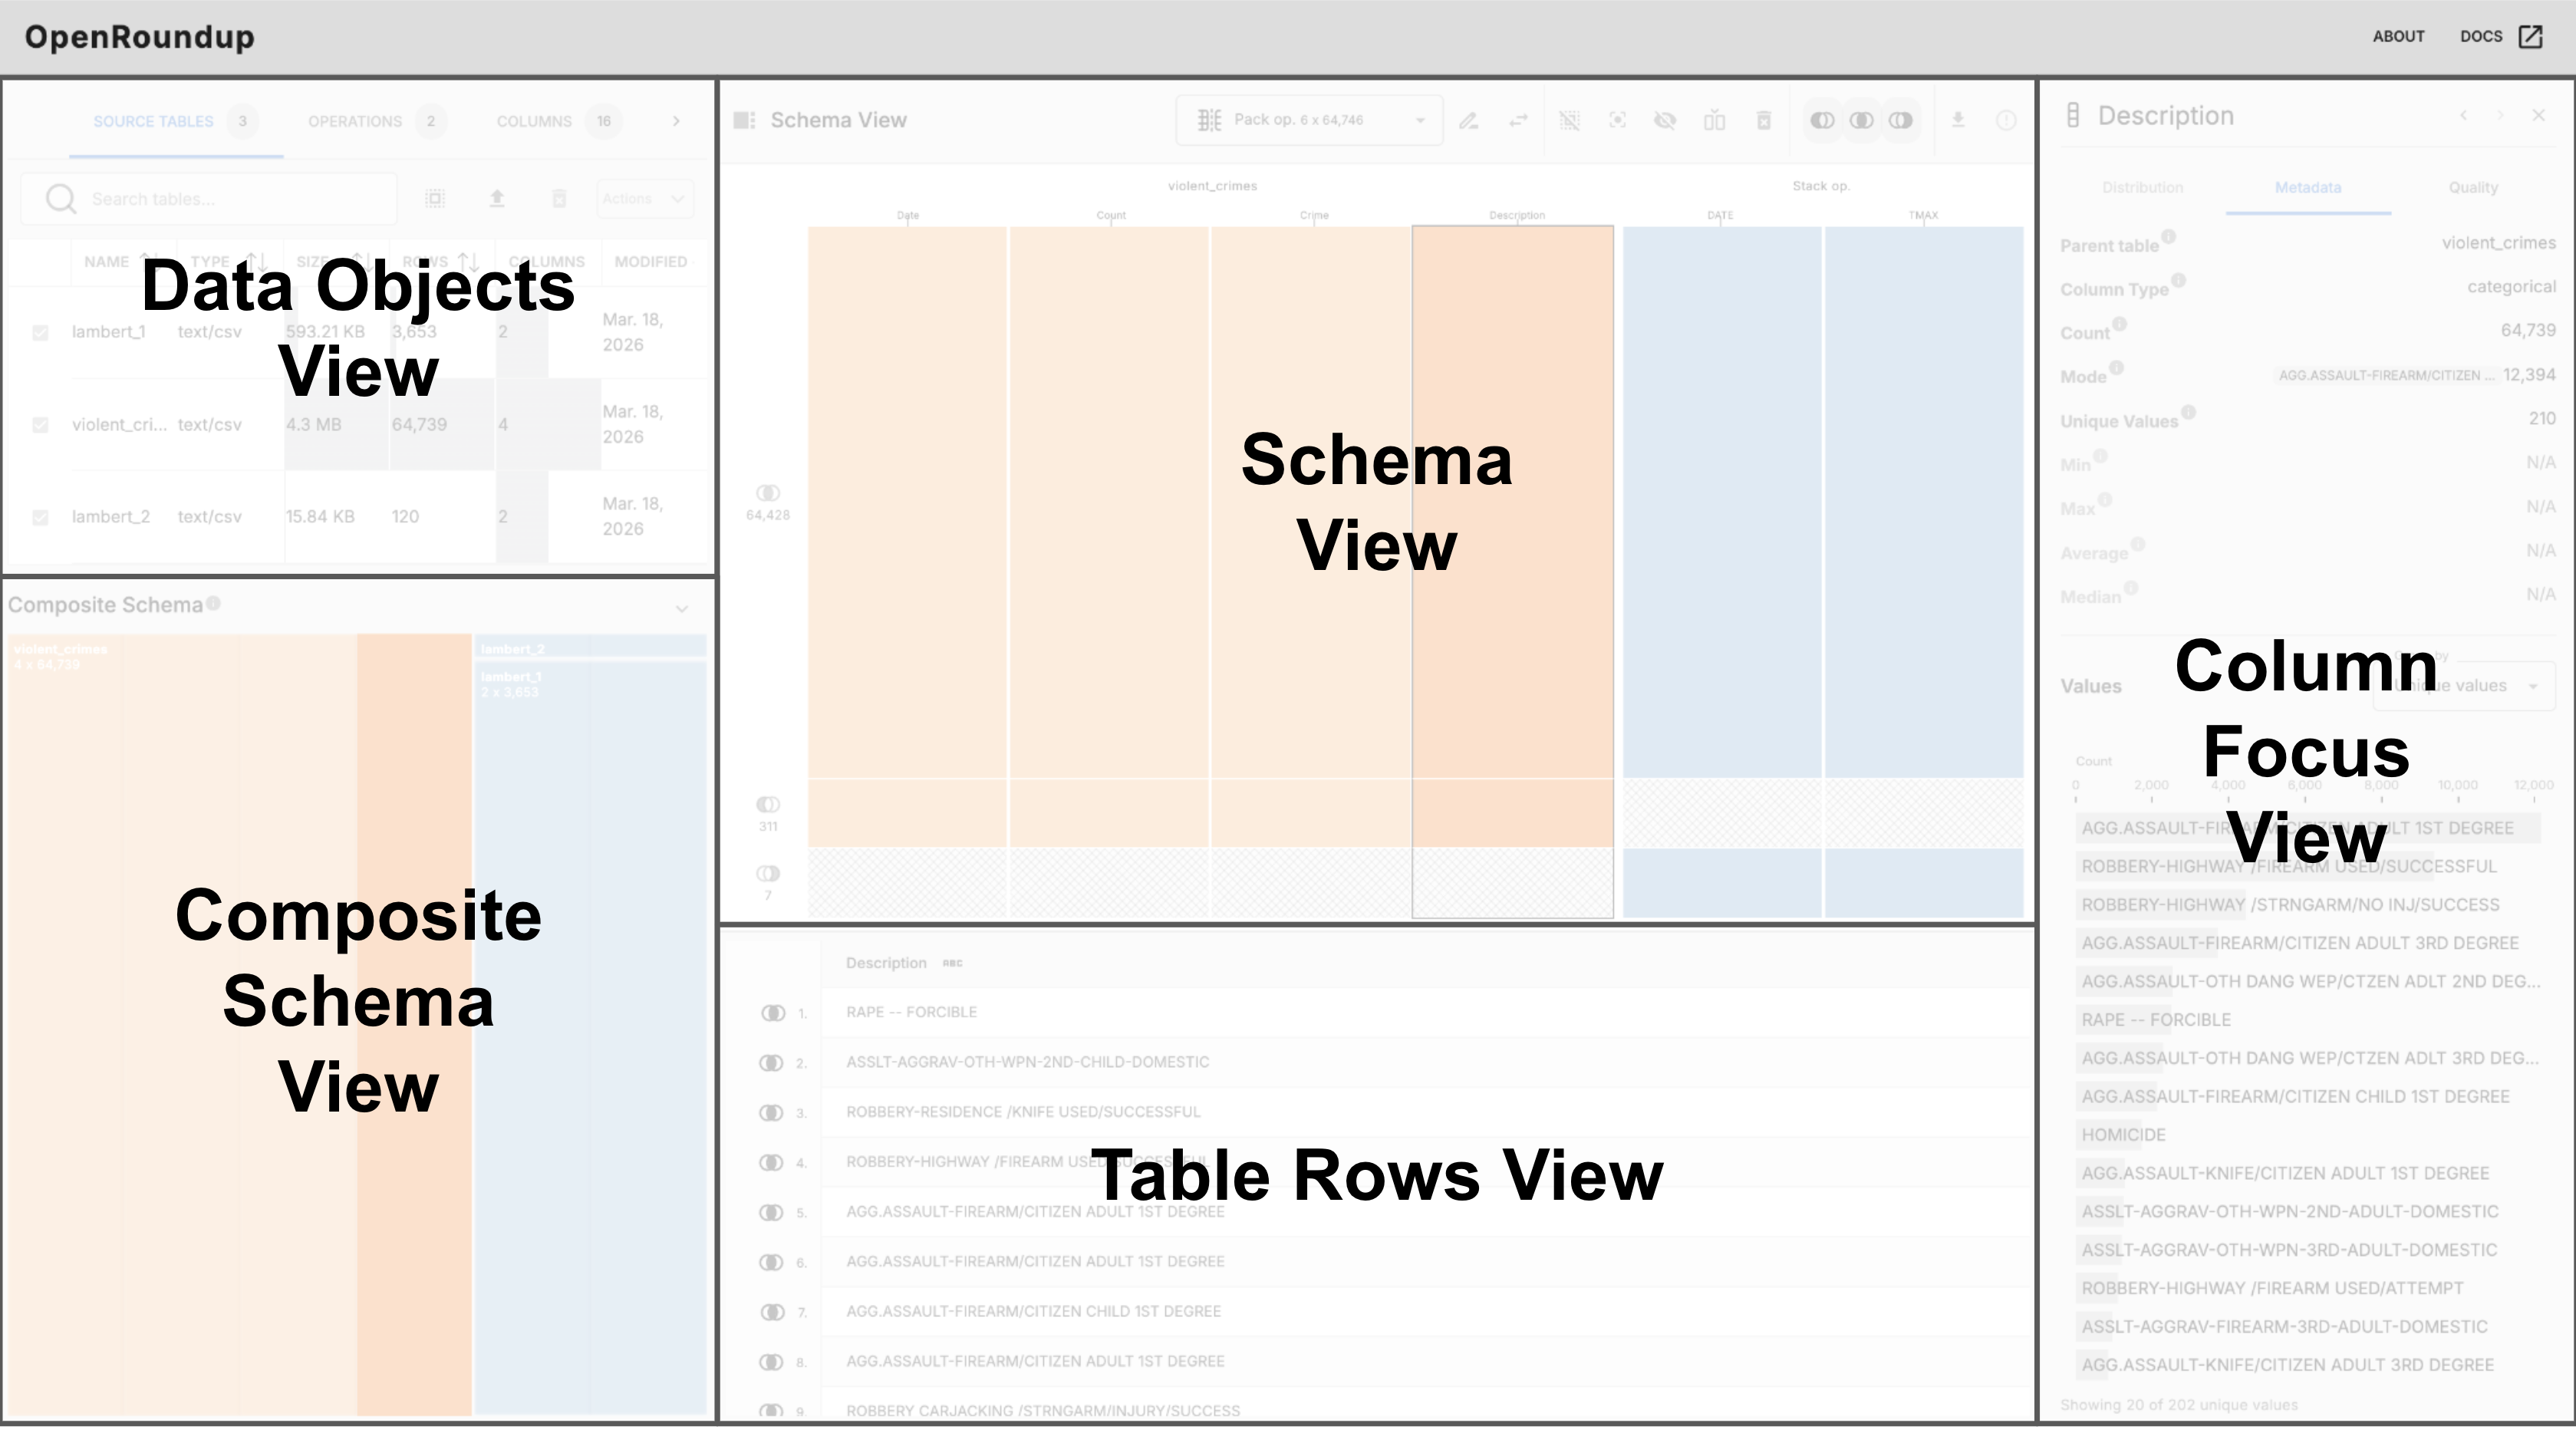
Task: Click the alert info icon in Schema View
Action: (x=2006, y=121)
